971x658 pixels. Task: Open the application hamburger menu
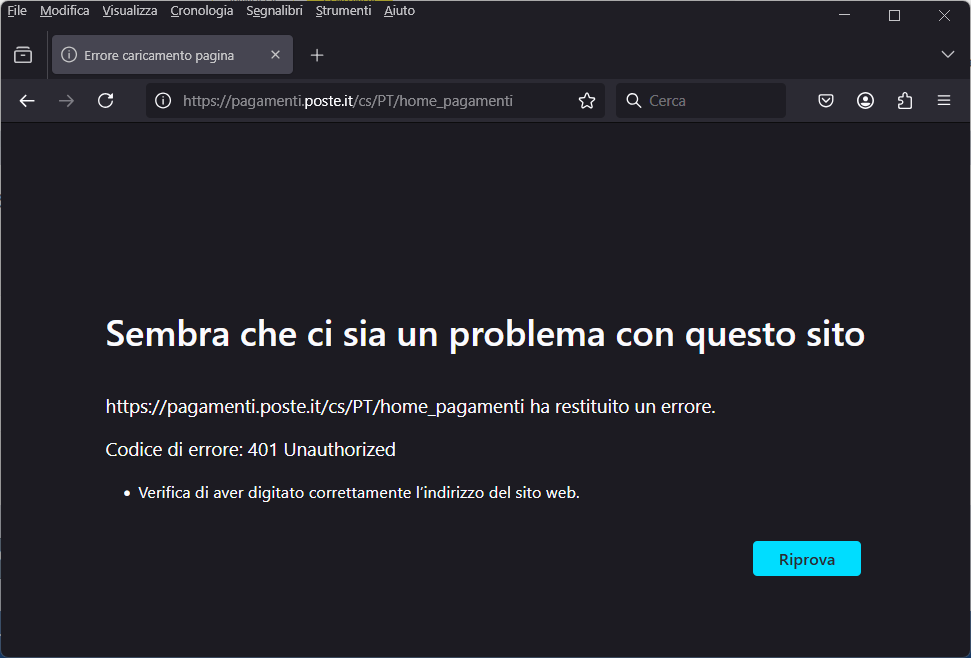click(944, 101)
